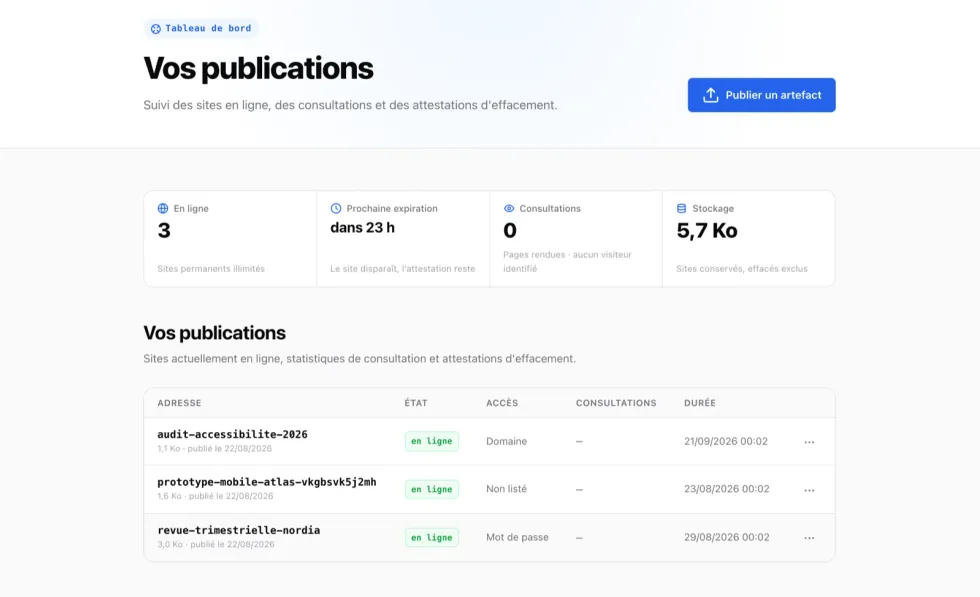Click the database icon beside Stockage
This screenshot has width=980, height=597.
click(681, 208)
